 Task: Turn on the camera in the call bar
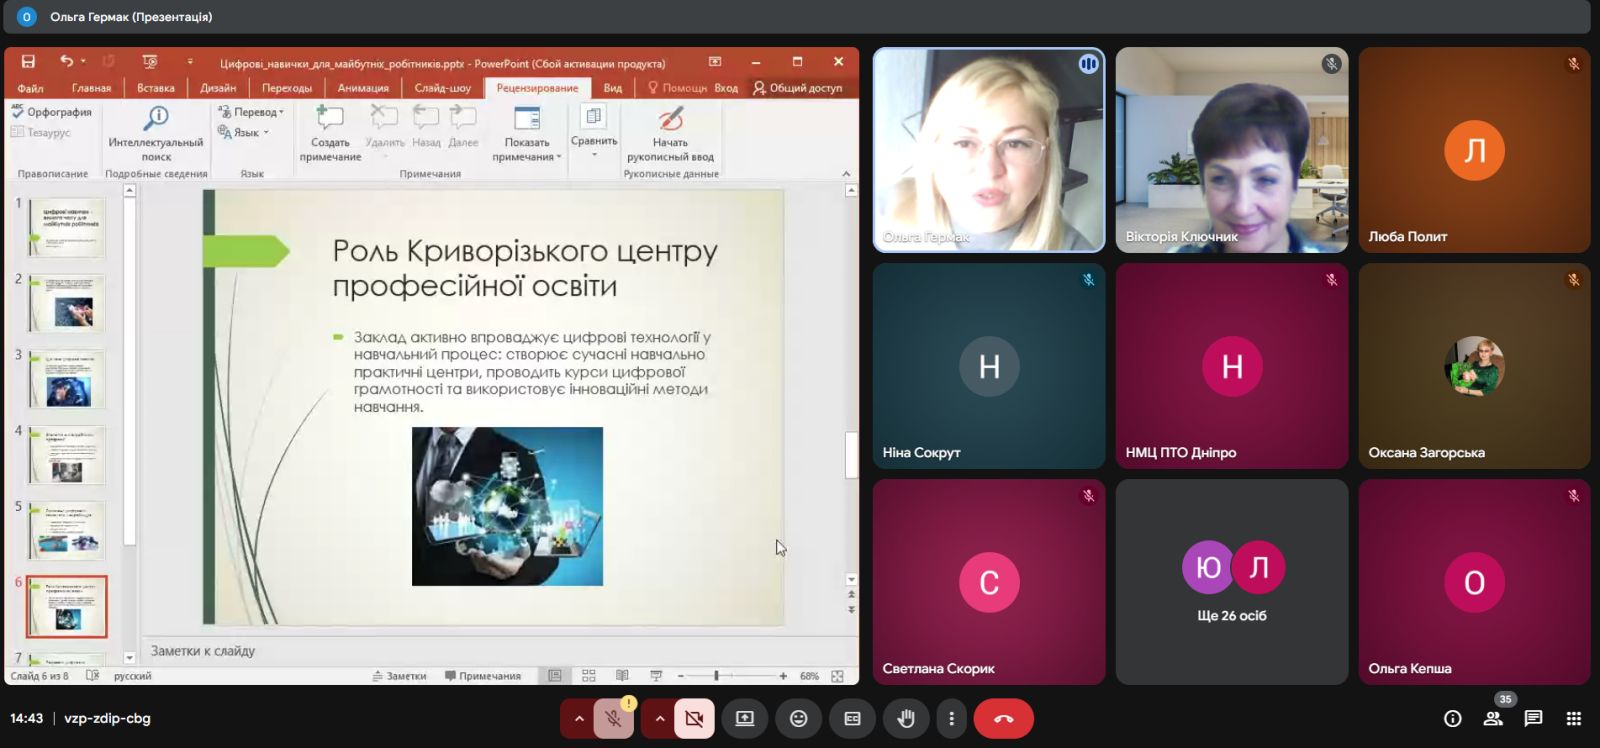(694, 718)
